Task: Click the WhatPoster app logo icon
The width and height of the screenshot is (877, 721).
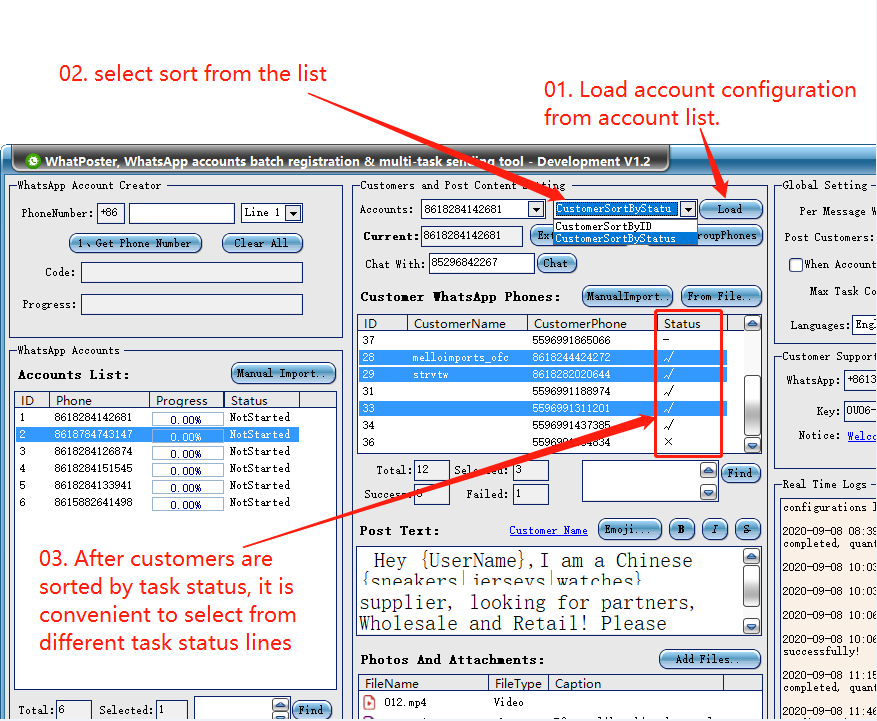Action: click(33, 161)
